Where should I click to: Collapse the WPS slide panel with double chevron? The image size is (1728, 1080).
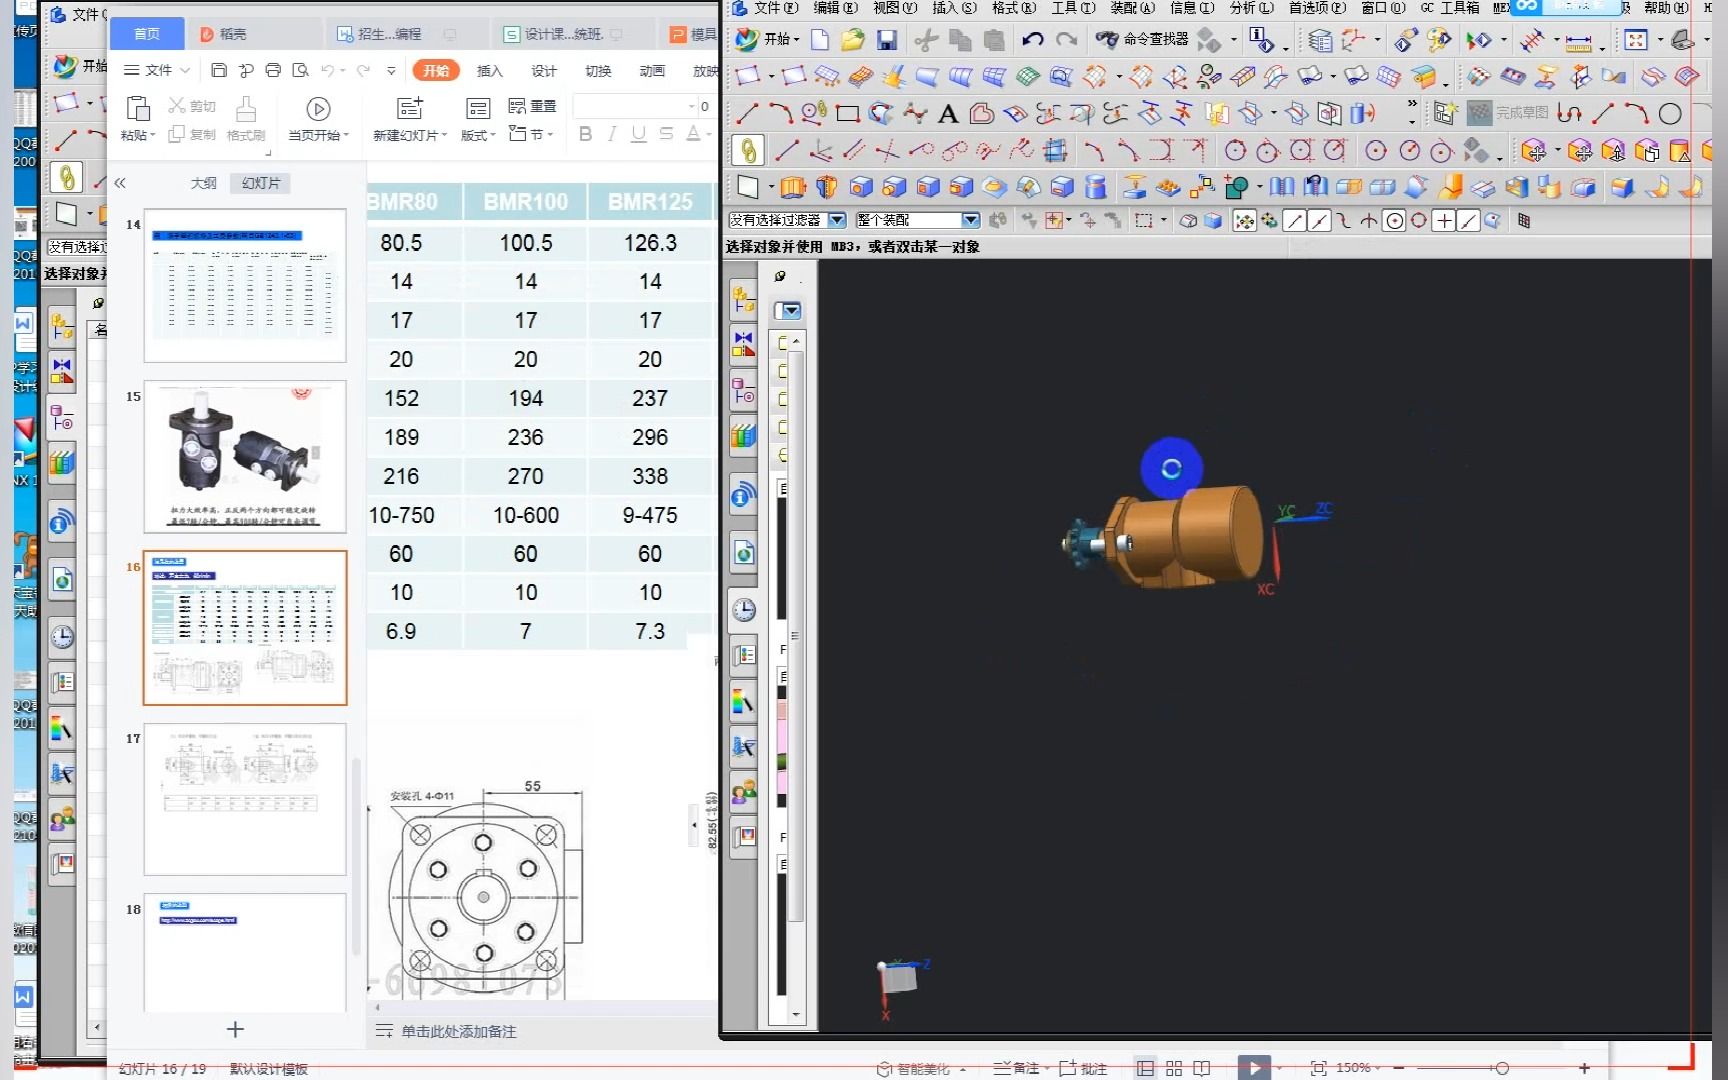(x=120, y=183)
